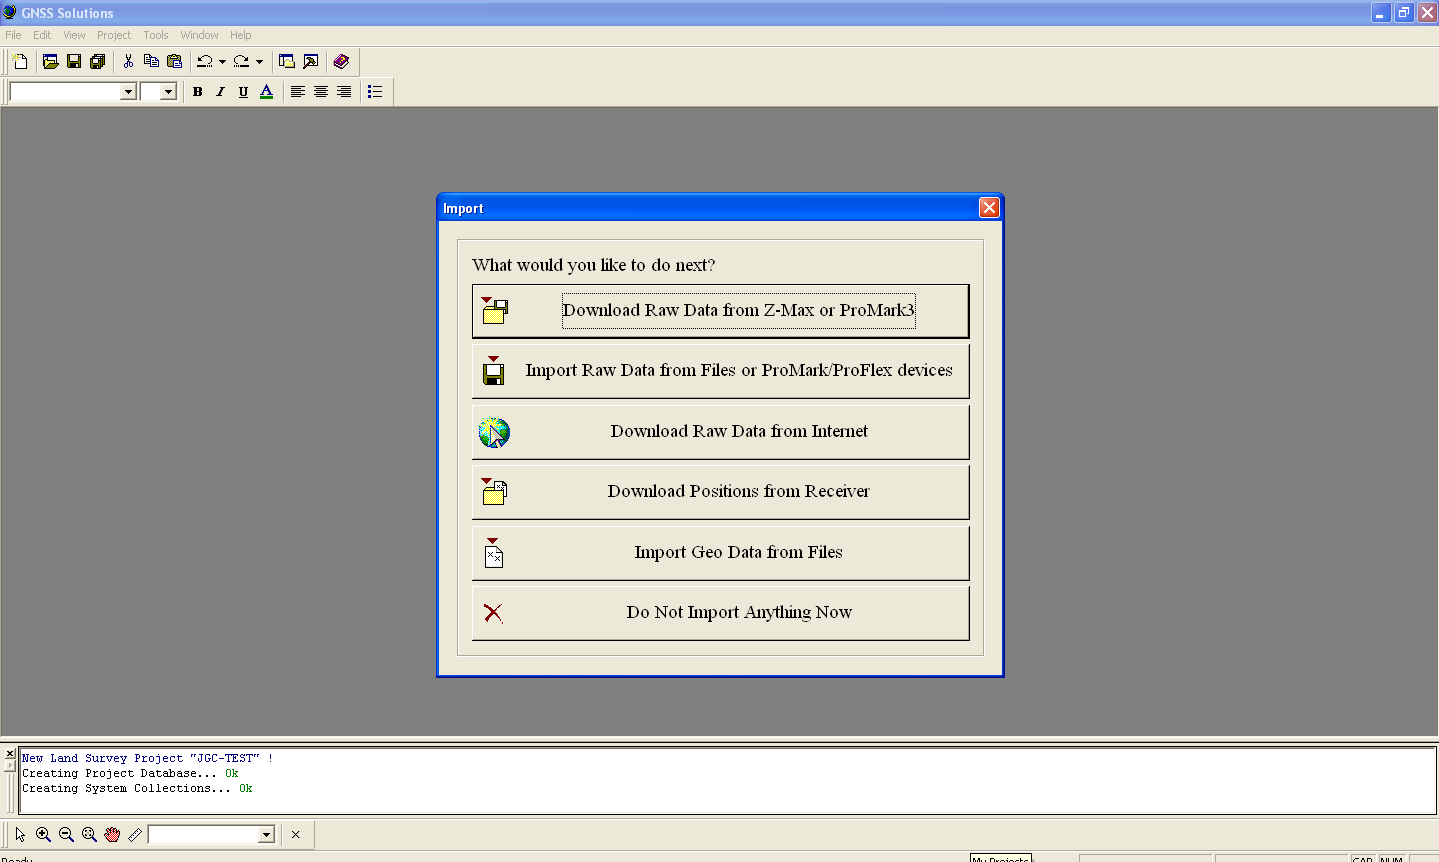
Task: Open the View menu
Action: point(74,35)
